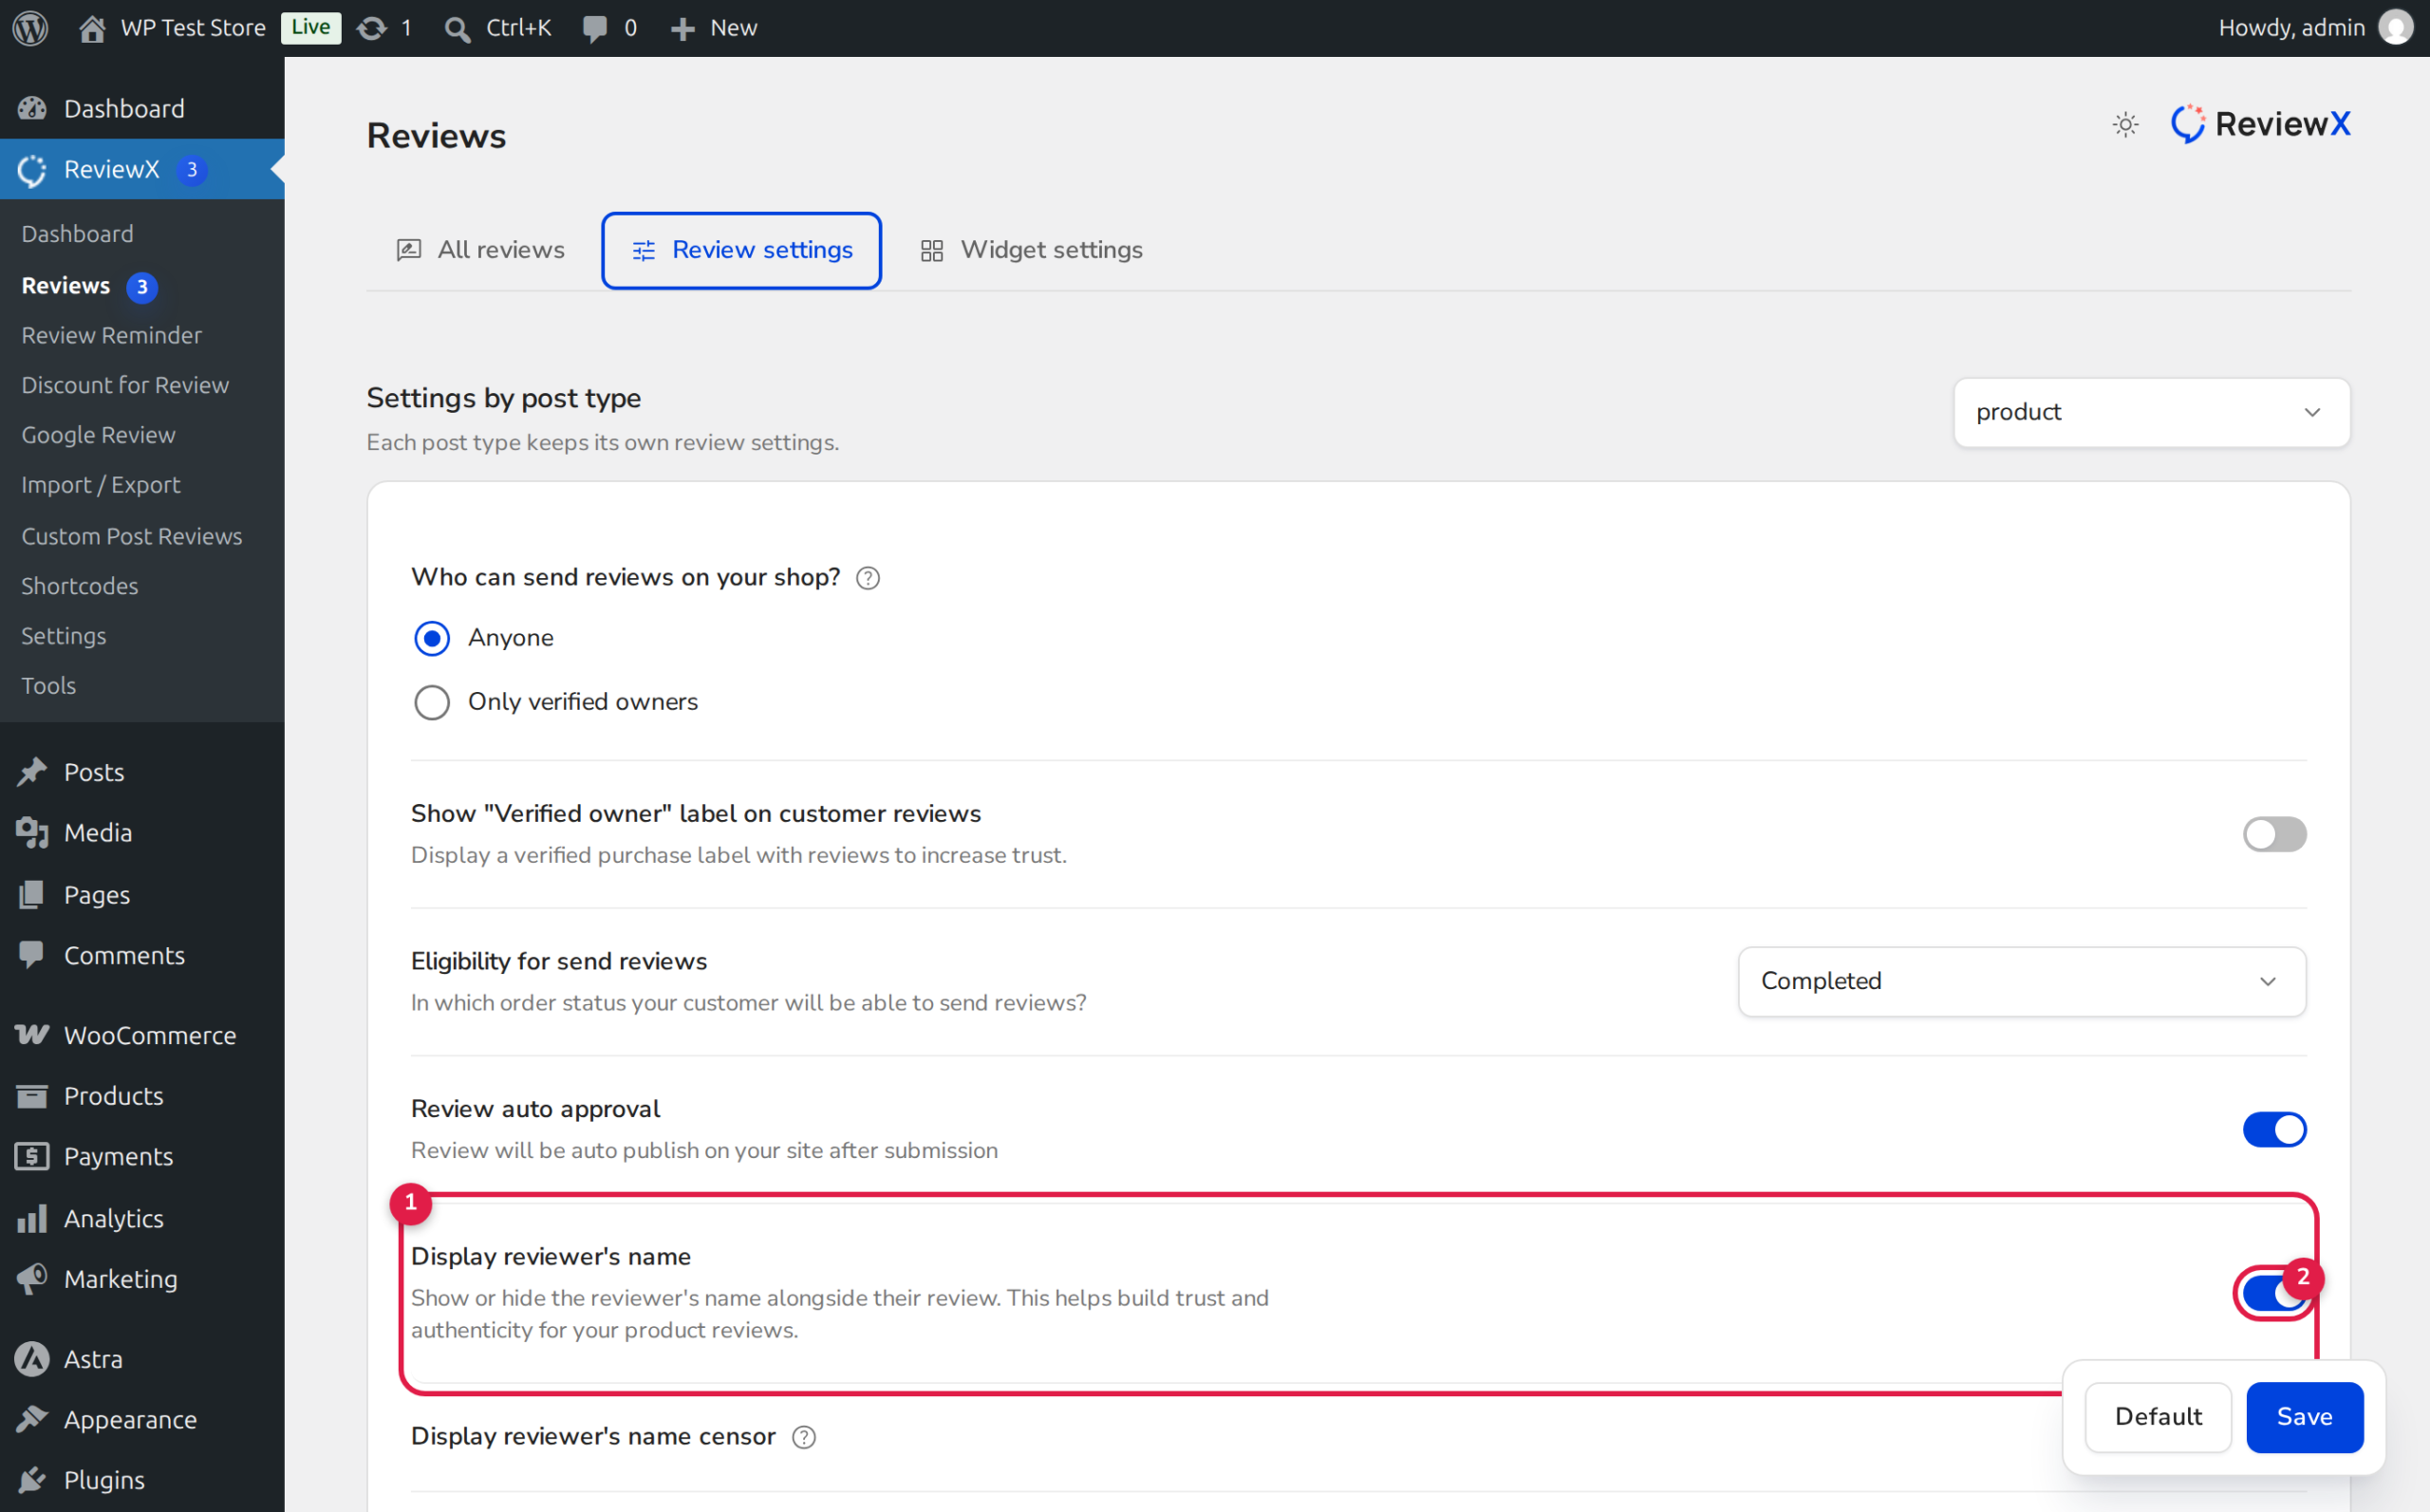Open Pages icon in sidebar
The height and width of the screenshot is (1512, 2430).
coord(32,894)
